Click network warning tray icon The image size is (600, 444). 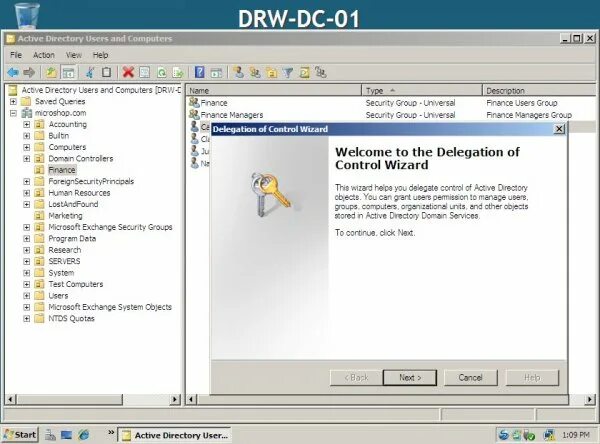point(549,435)
